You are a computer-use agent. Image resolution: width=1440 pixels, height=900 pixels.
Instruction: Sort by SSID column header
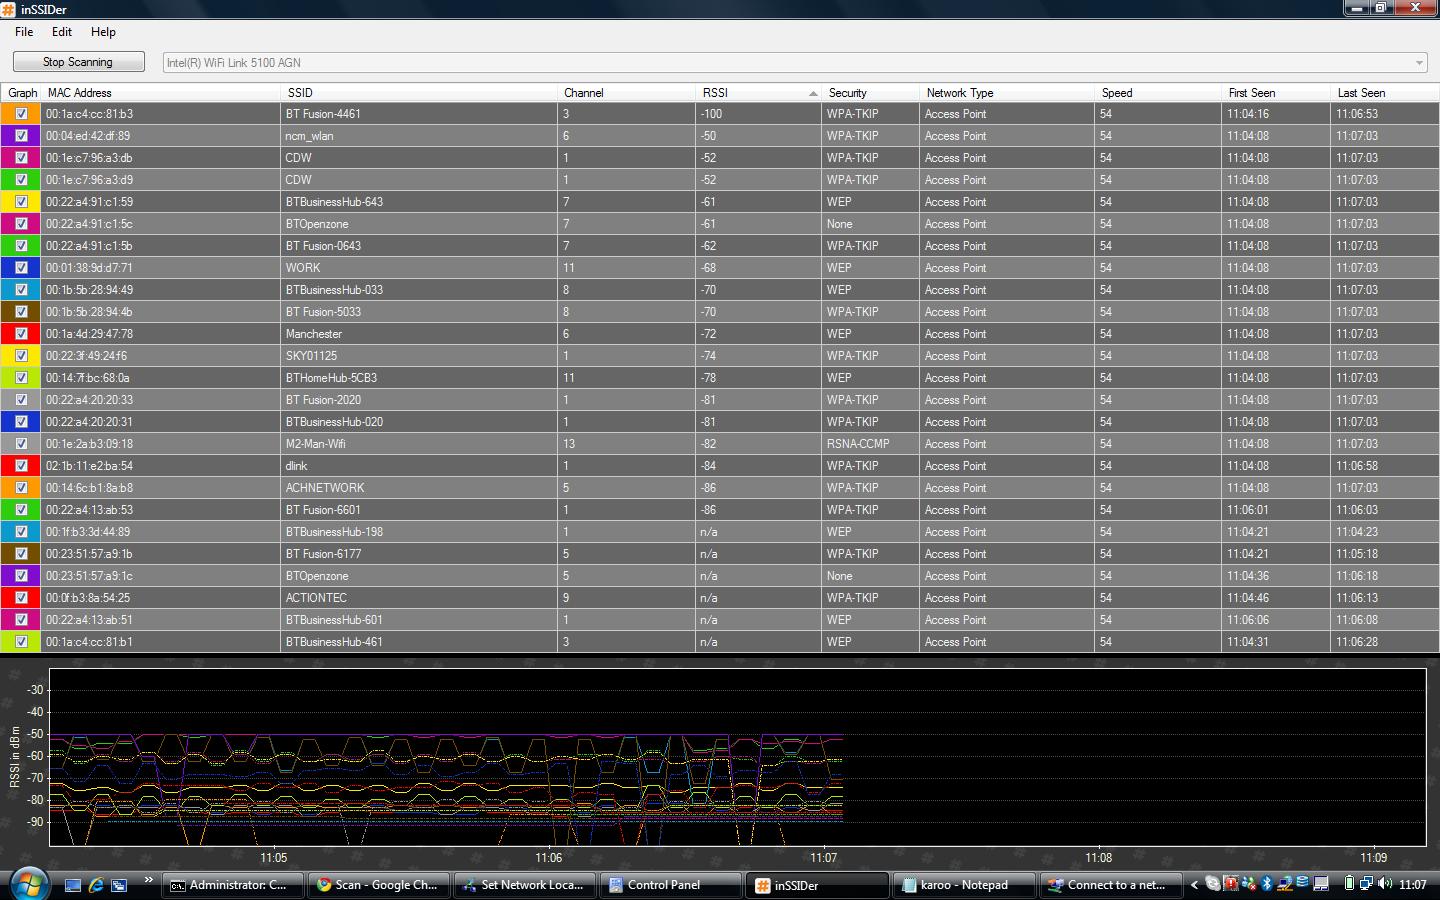pyautogui.click(x=419, y=93)
